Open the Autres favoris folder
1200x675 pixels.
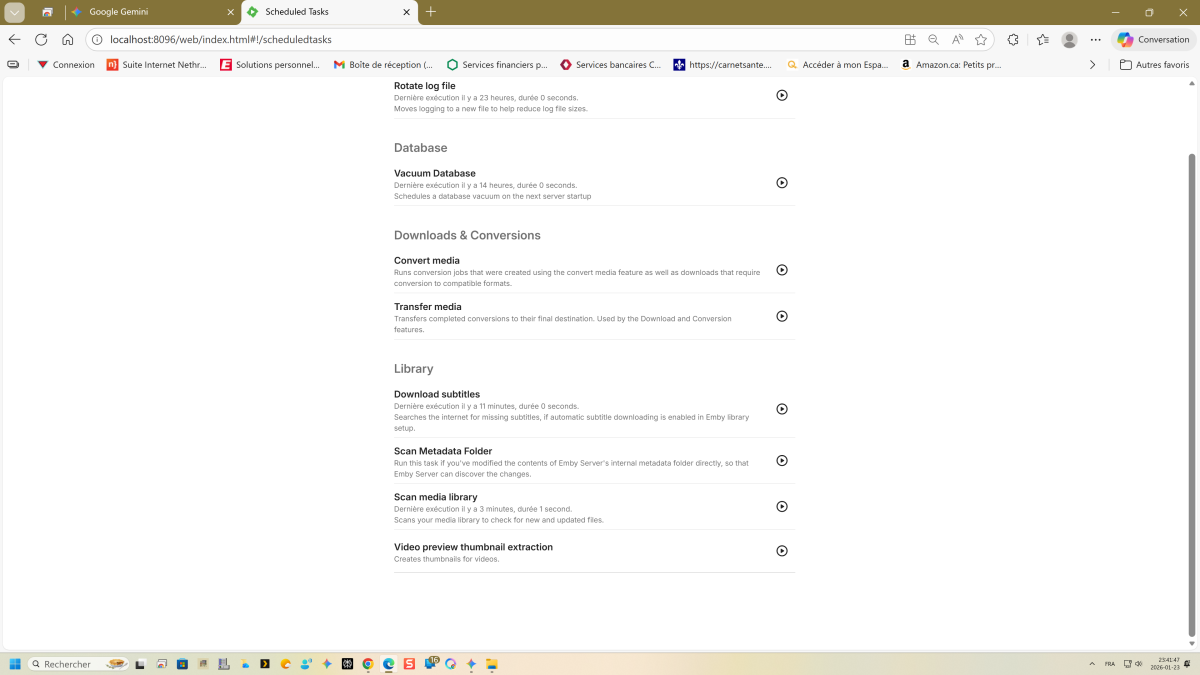1155,64
